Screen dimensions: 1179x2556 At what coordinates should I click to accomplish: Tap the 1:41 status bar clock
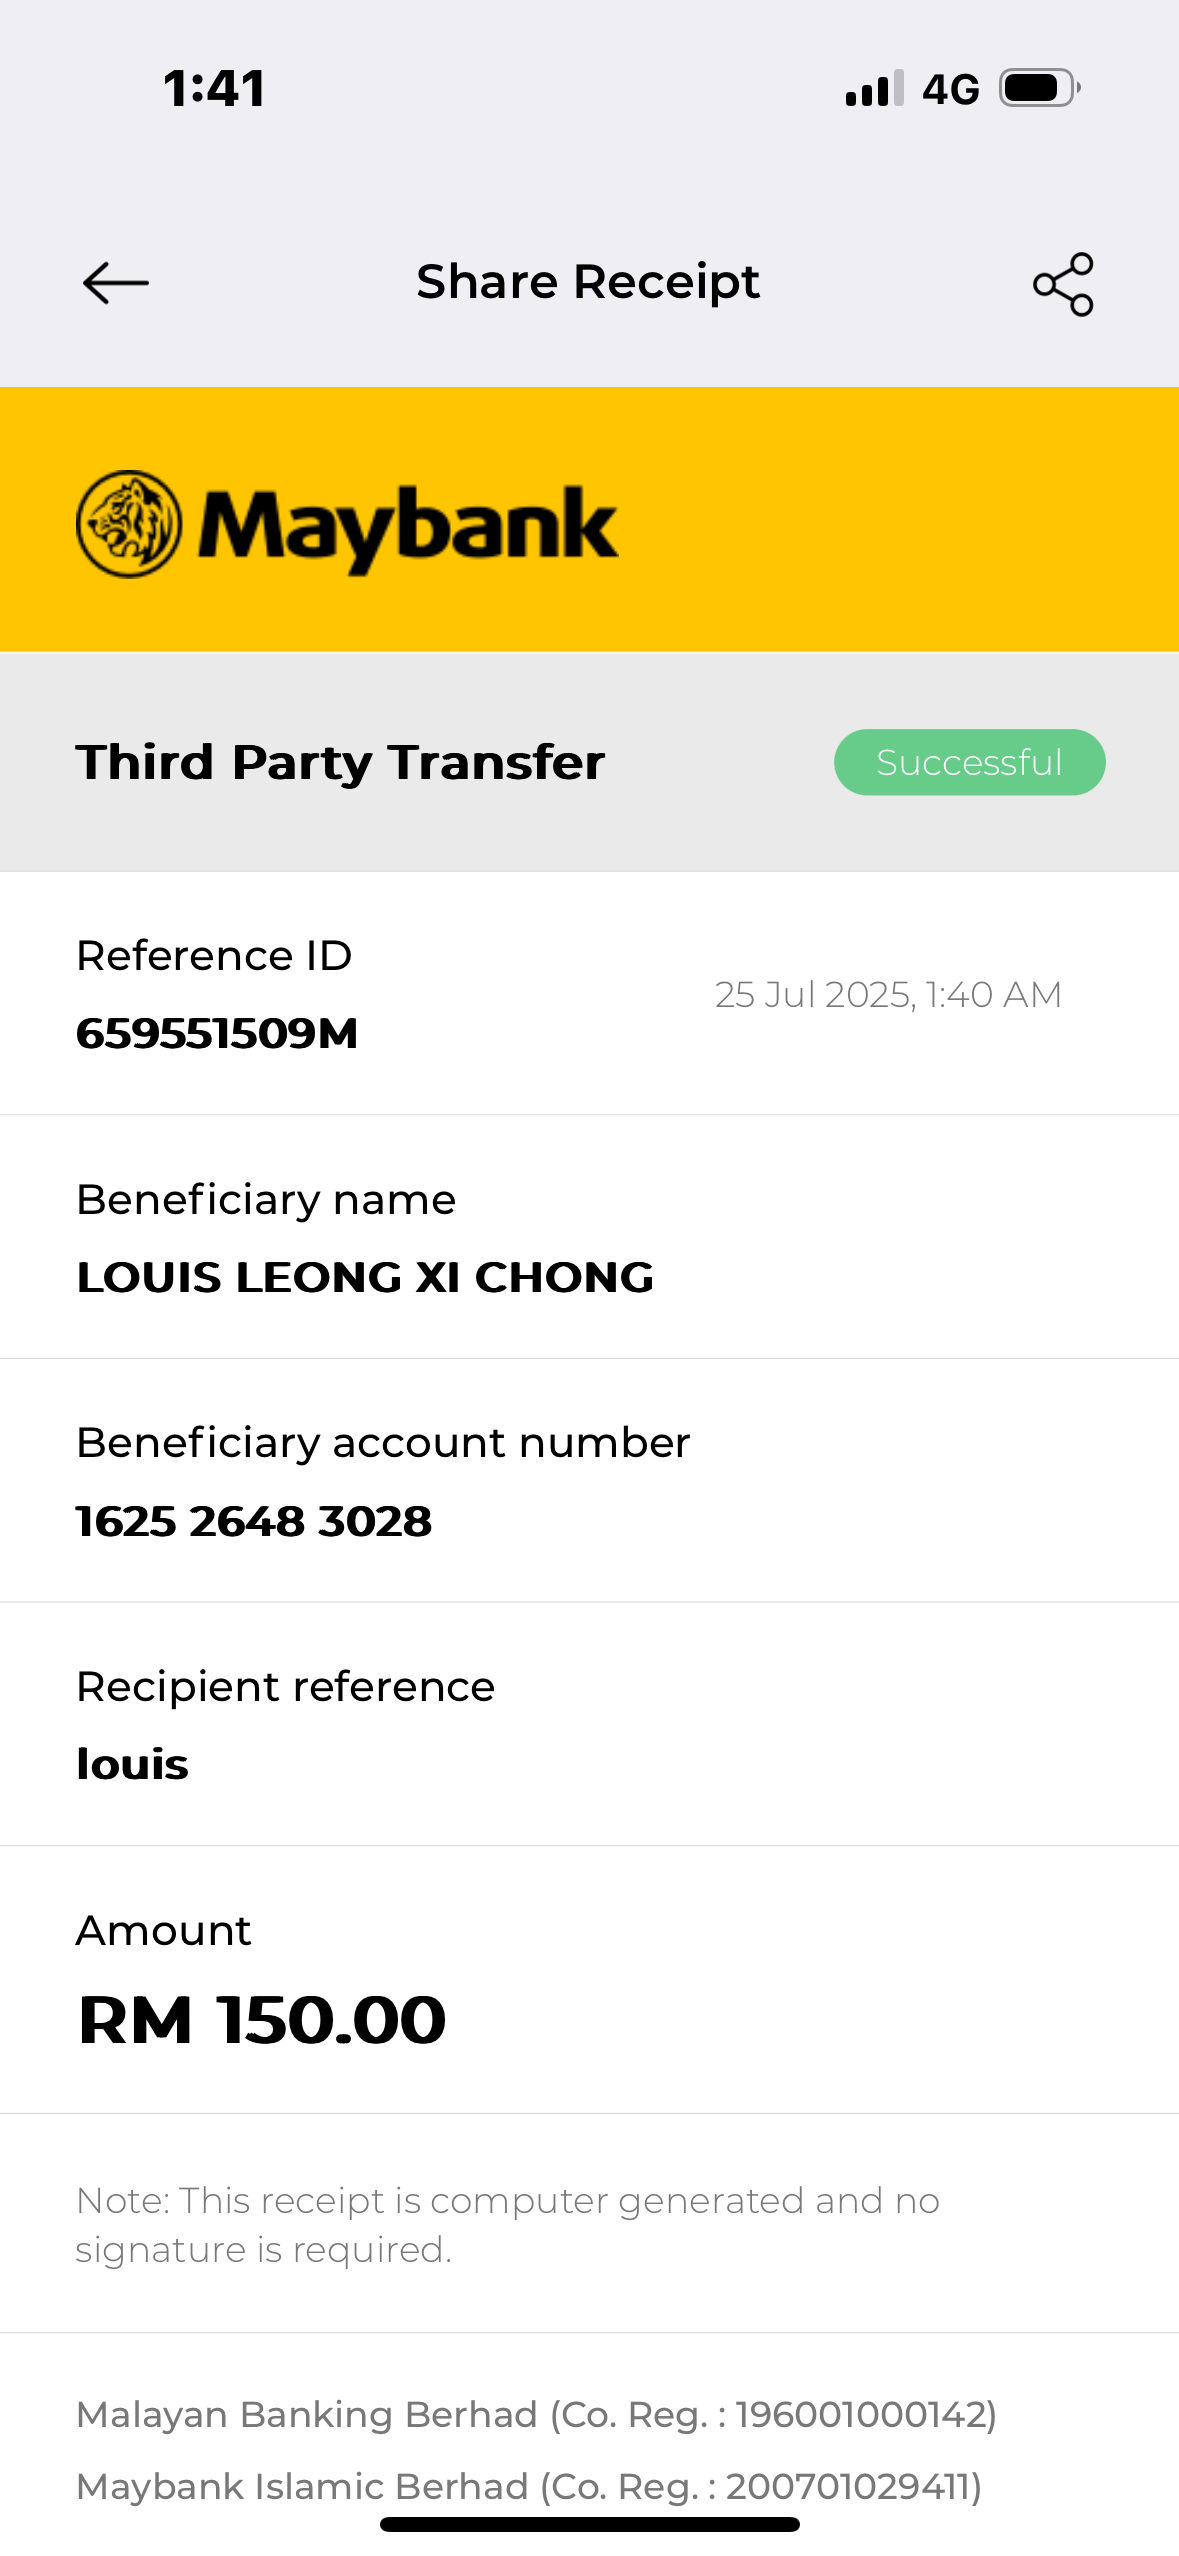tap(214, 89)
